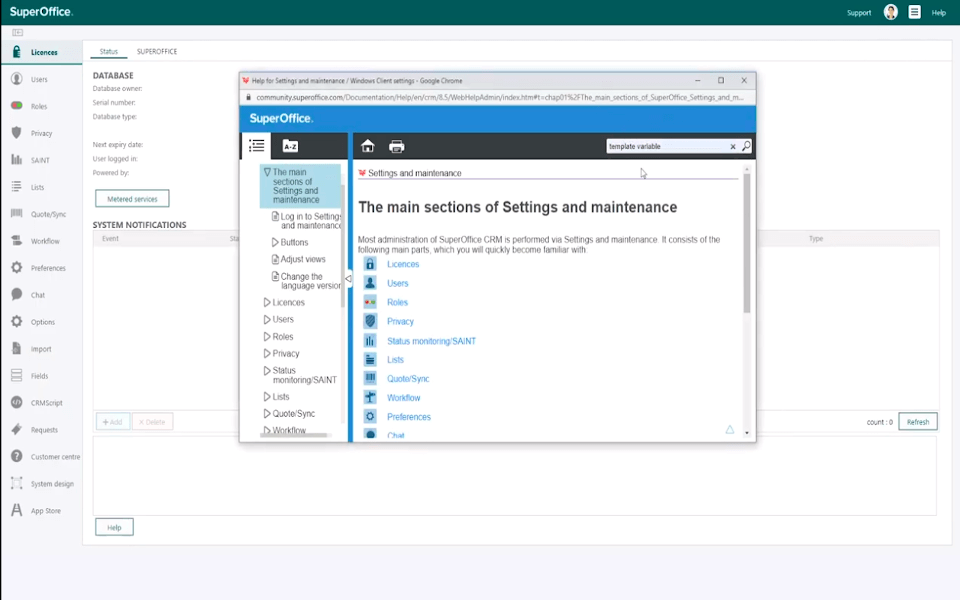Switch to the Status tab
Screen dimensions: 960x600
(108, 51)
